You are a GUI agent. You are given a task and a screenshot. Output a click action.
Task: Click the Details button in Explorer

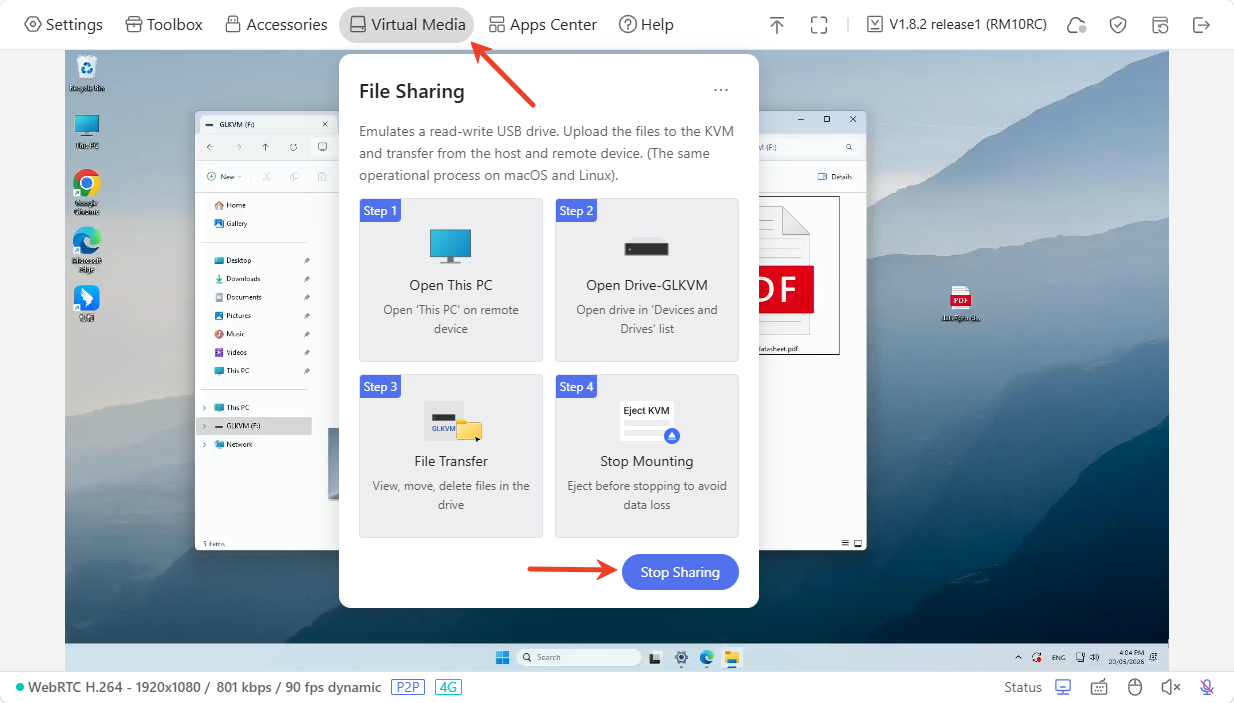[x=835, y=176]
